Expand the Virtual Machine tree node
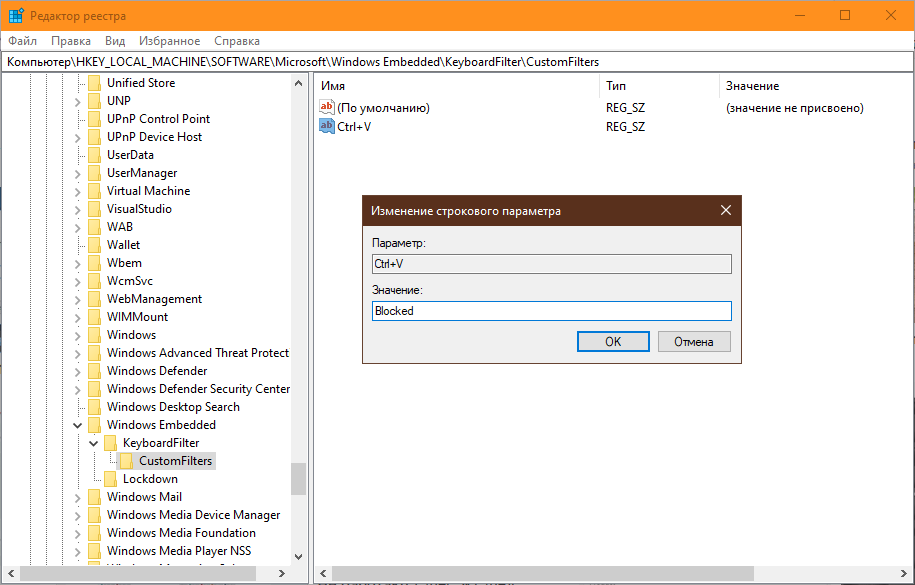The image size is (915, 585). [x=78, y=191]
